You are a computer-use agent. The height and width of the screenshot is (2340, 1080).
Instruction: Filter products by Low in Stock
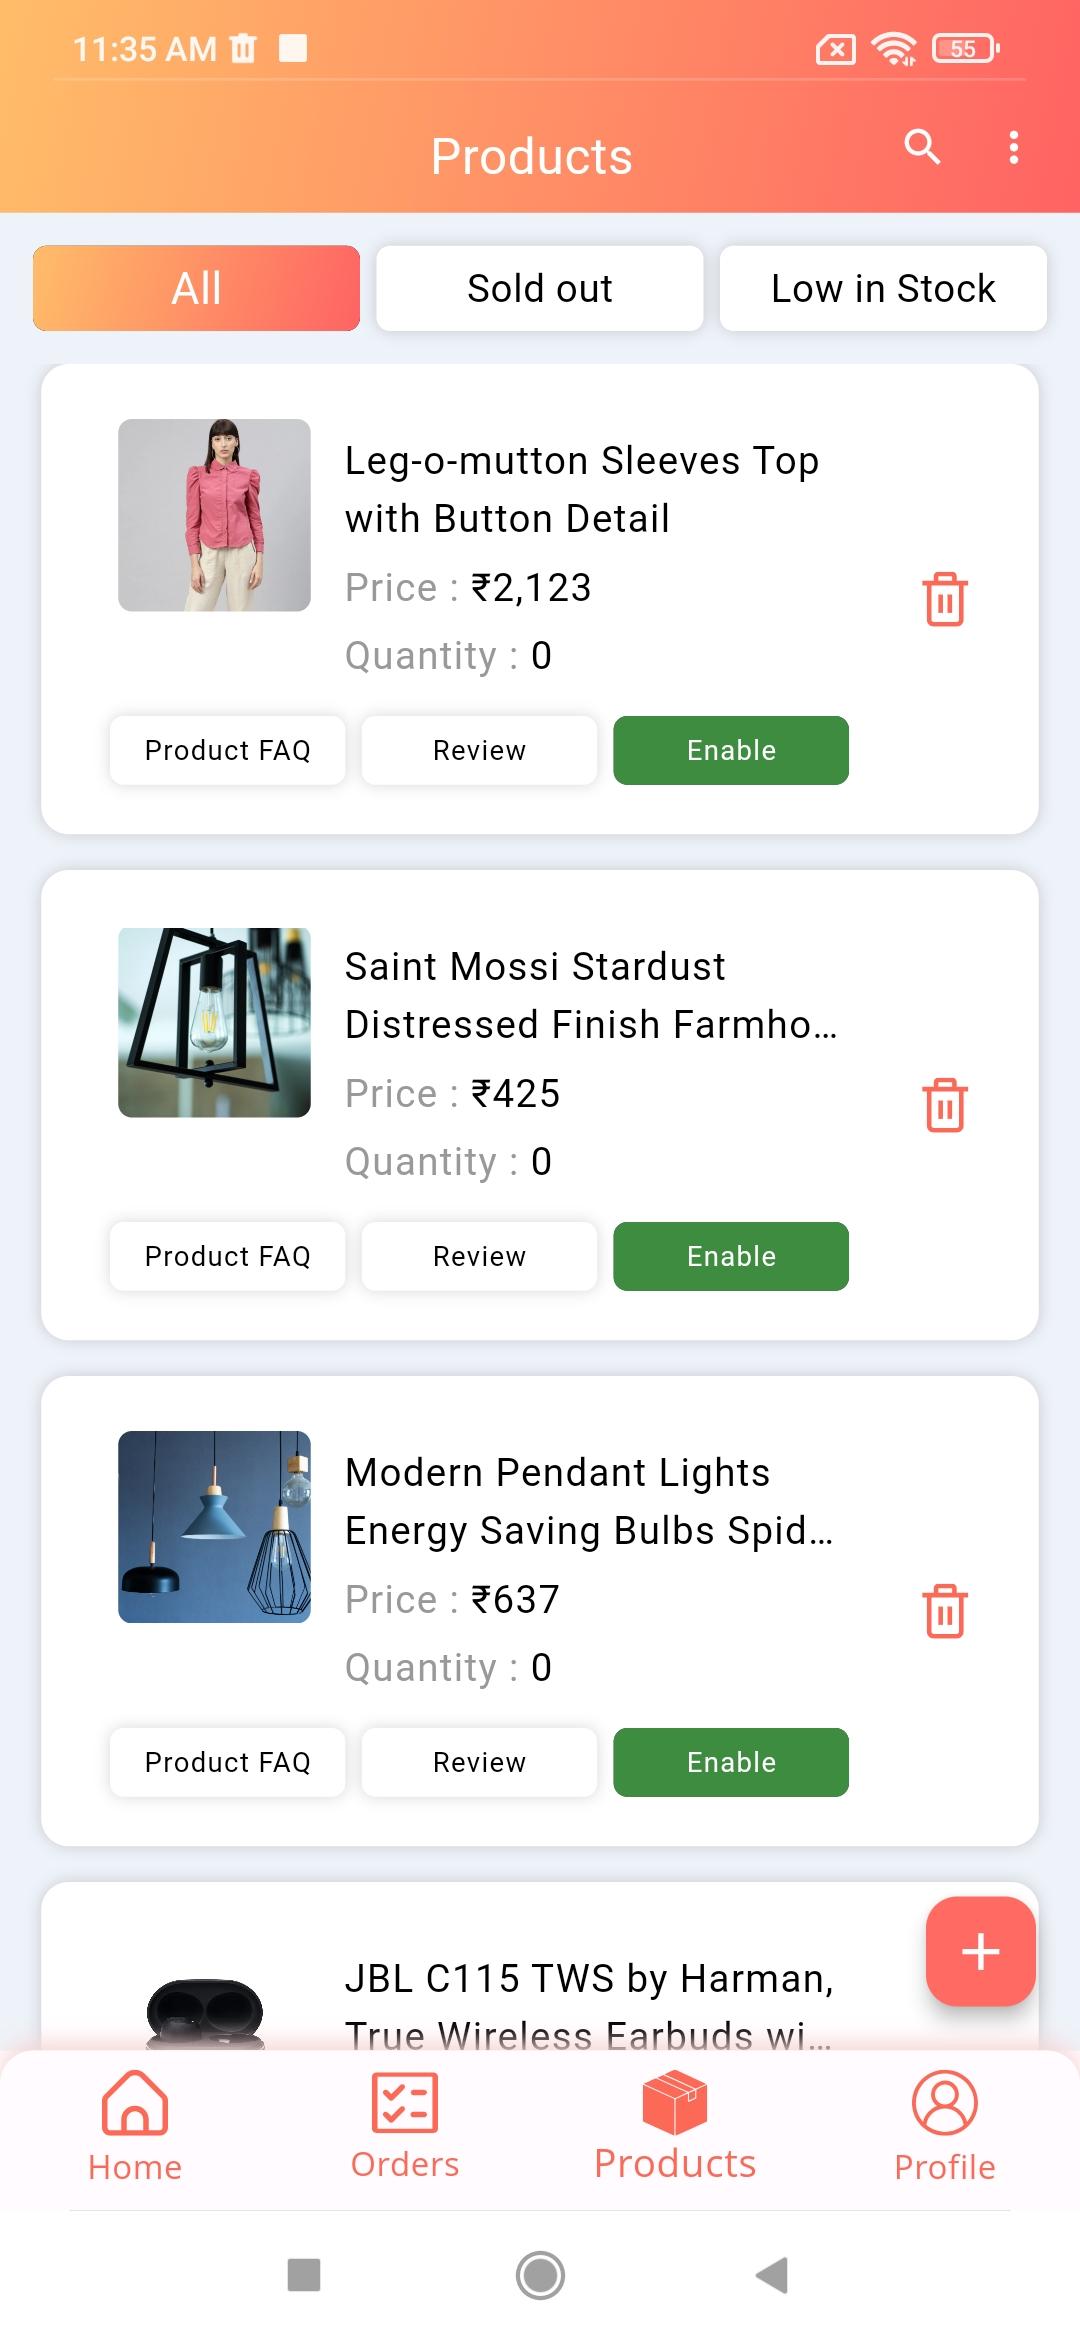[883, 288]
